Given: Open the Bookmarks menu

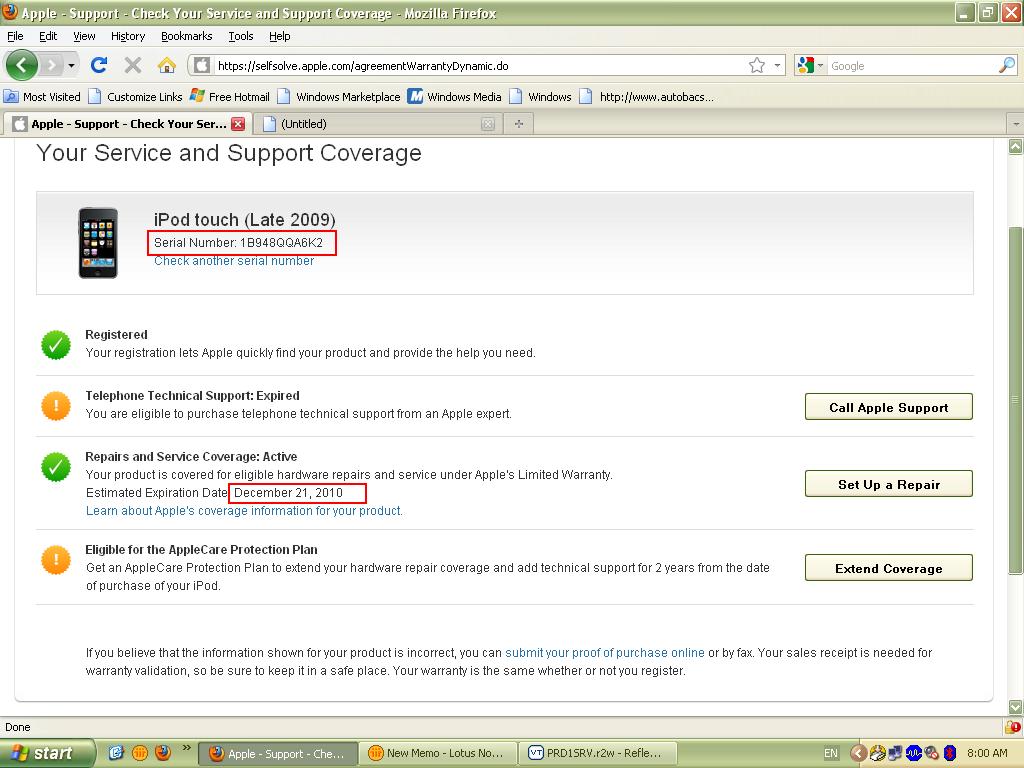Looking at the screenshot, I should (x=186, y=36).
